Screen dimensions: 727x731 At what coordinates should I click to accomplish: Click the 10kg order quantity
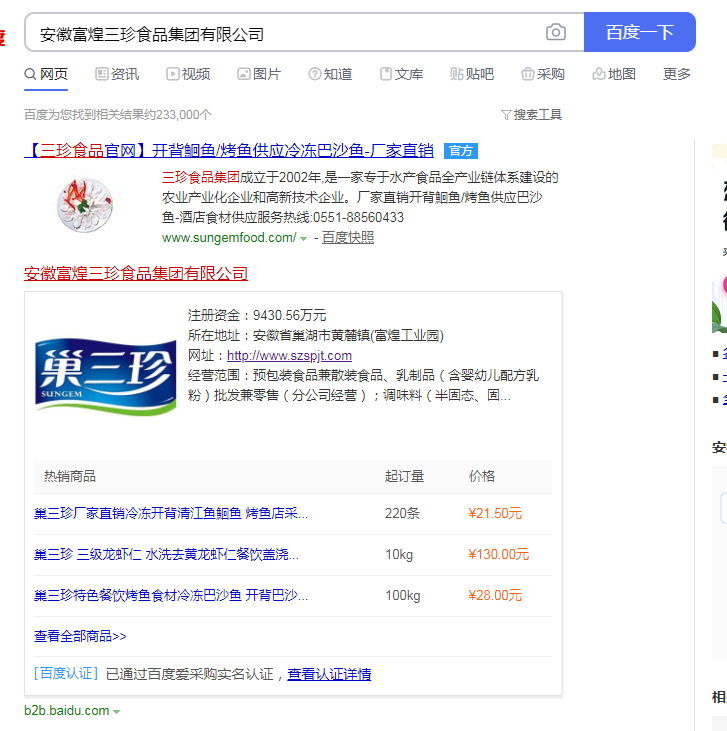pyautogui.click(x=399, y=554)
